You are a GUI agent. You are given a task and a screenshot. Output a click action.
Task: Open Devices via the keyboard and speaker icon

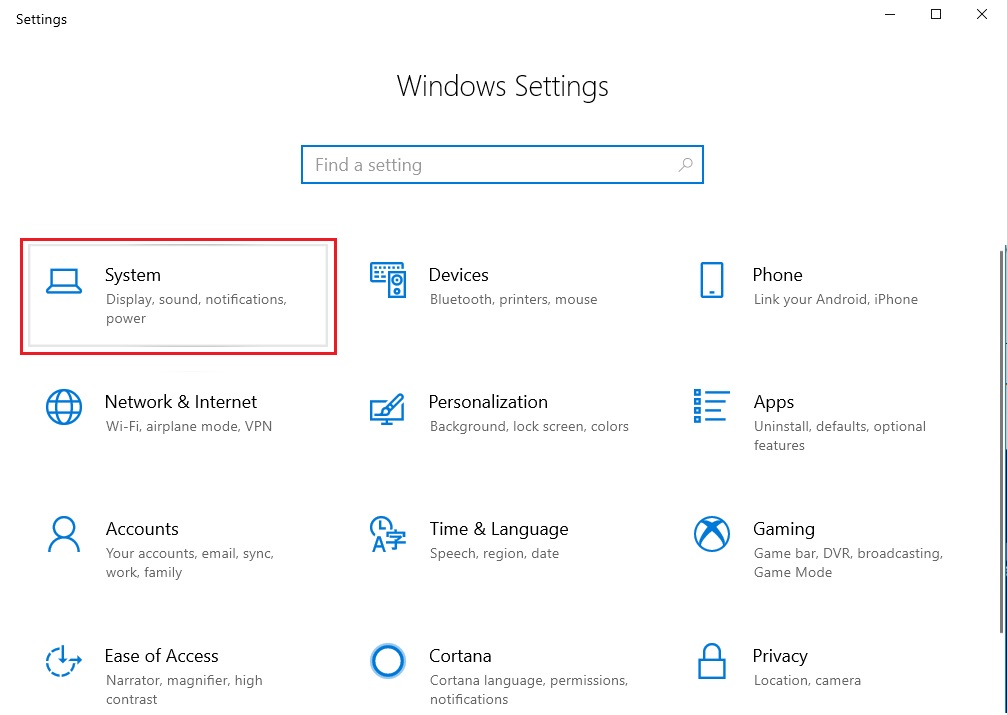pyautogui.click(x=387, y=280)
